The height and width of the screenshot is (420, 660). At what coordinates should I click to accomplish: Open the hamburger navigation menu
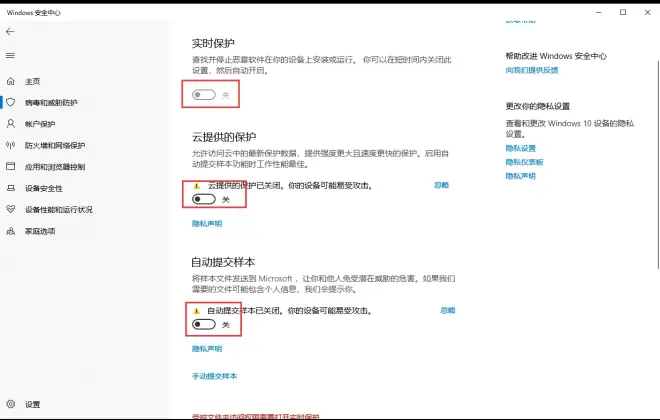click(10, 55)
